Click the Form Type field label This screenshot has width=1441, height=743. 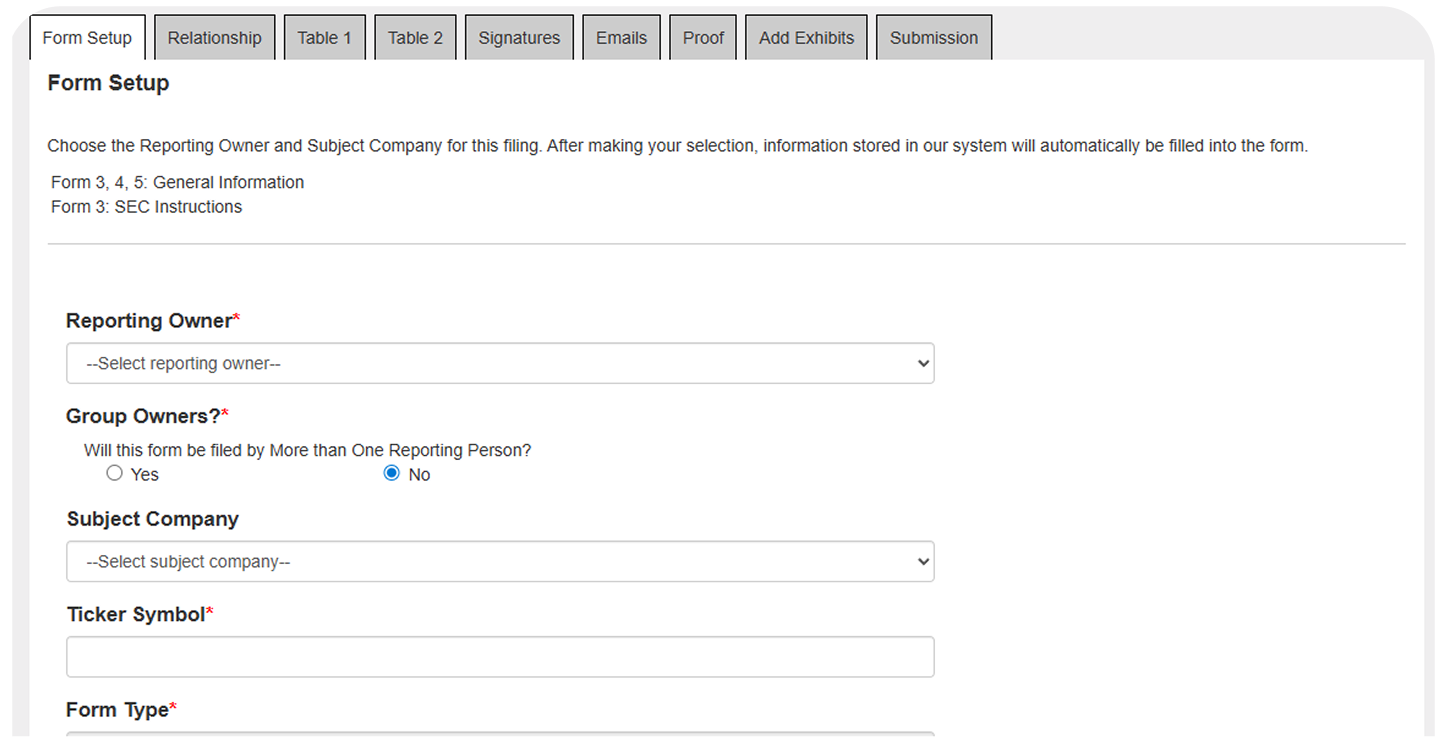(117, 710)
